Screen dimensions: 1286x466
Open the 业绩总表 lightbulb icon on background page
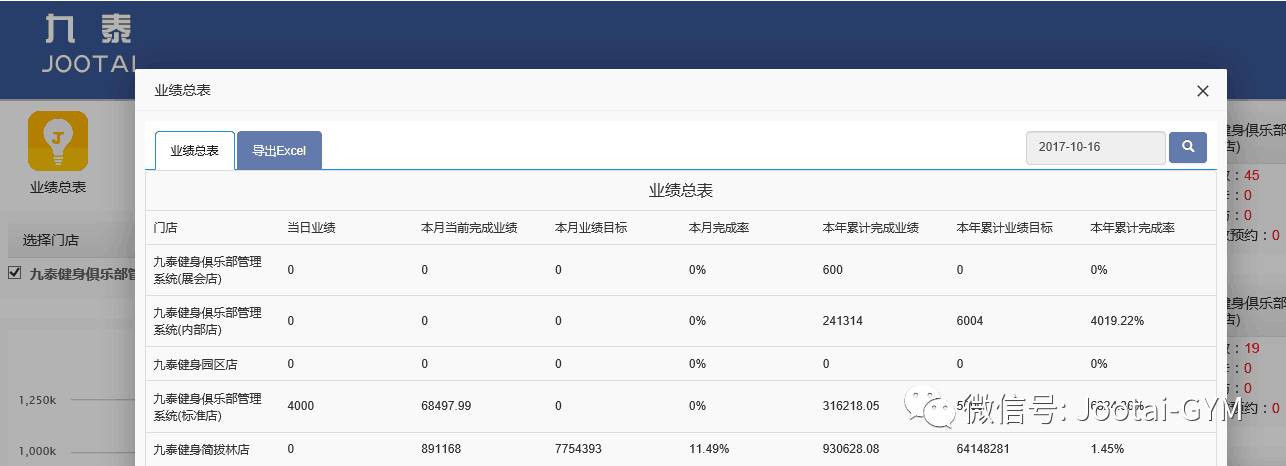click(x=58, y=140)
